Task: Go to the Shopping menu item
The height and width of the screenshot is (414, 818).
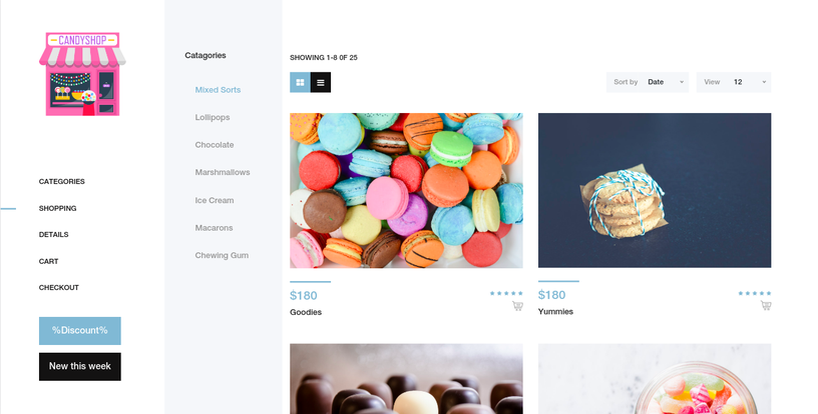Action: pos(57,208)
